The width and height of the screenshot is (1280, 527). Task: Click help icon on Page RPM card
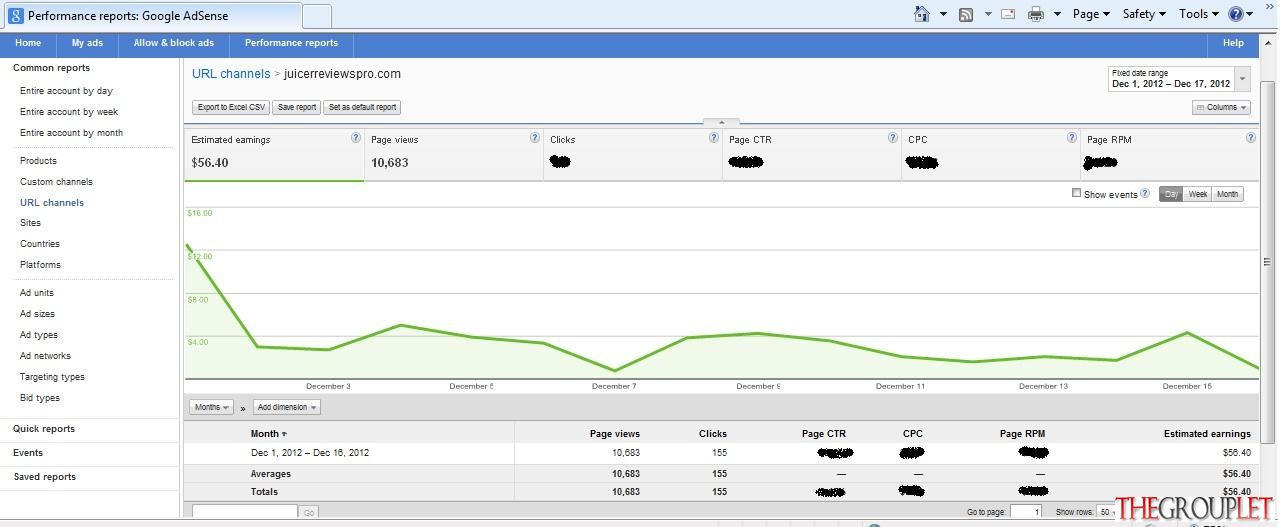[1250, 138]
